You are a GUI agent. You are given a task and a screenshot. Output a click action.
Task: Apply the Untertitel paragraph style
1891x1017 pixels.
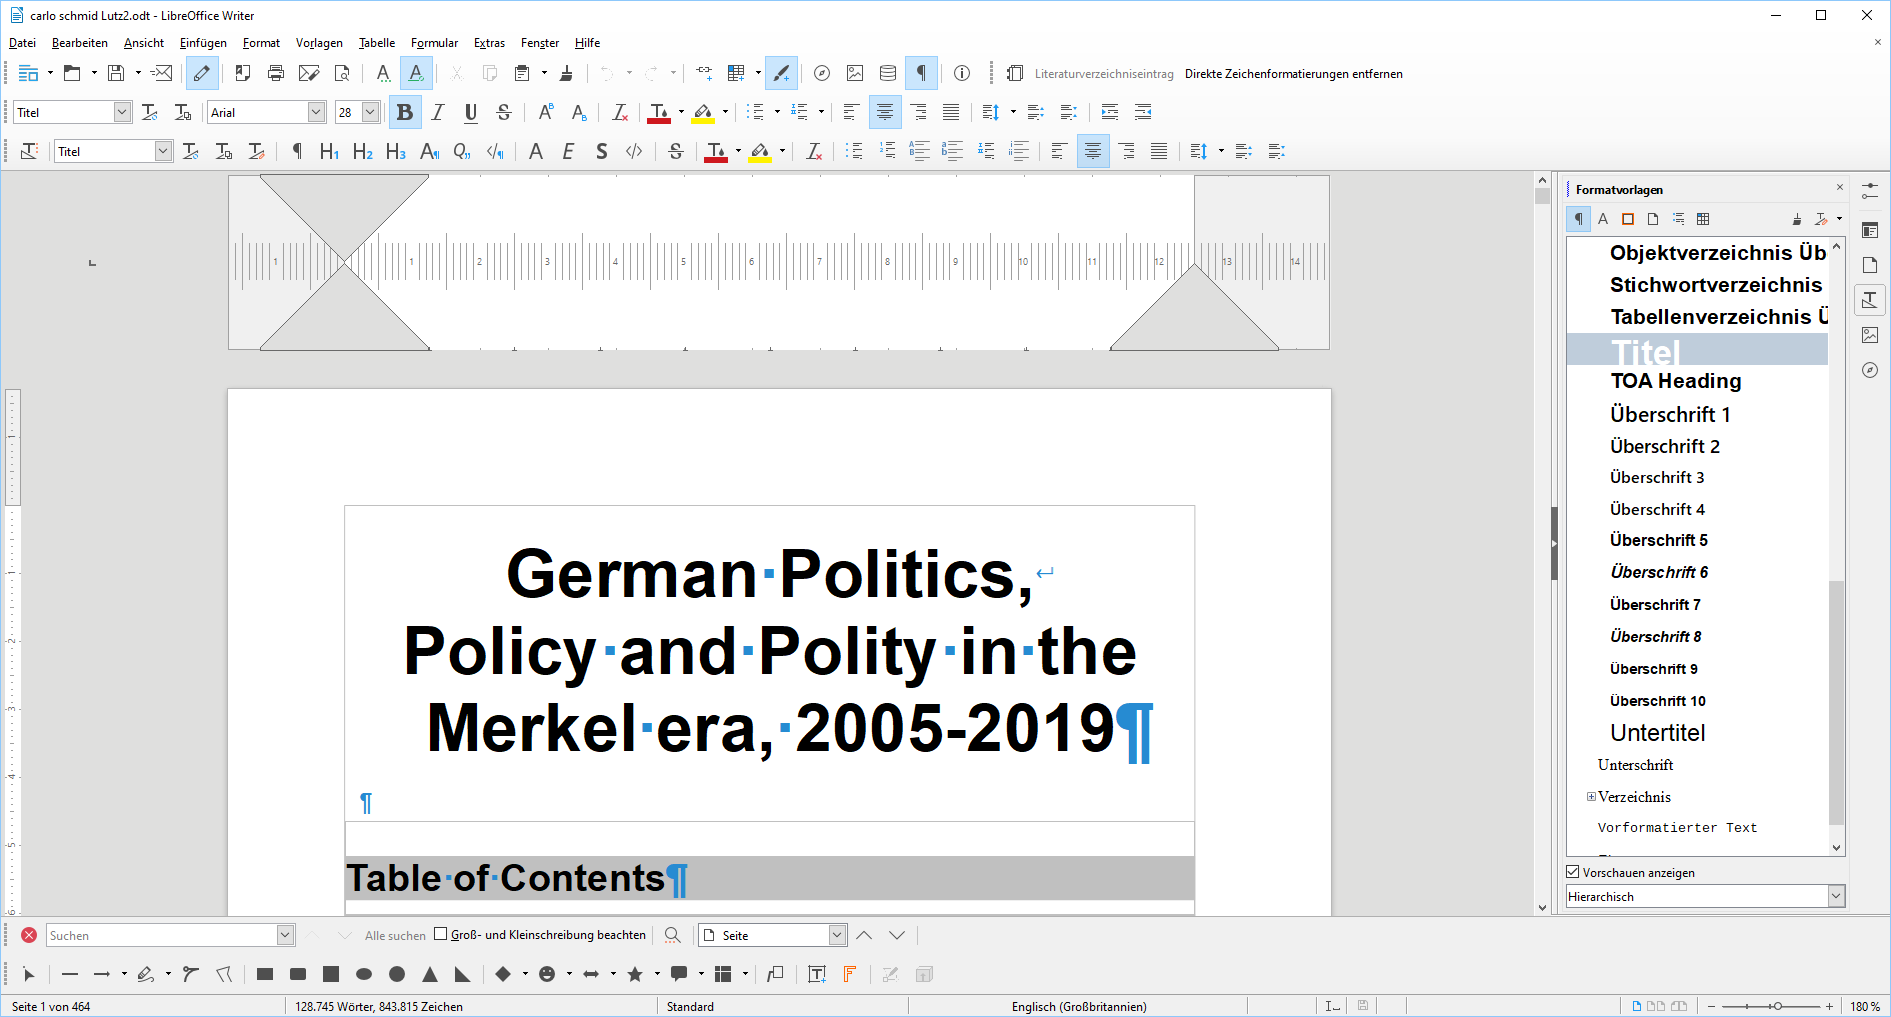coord(1657,733)
